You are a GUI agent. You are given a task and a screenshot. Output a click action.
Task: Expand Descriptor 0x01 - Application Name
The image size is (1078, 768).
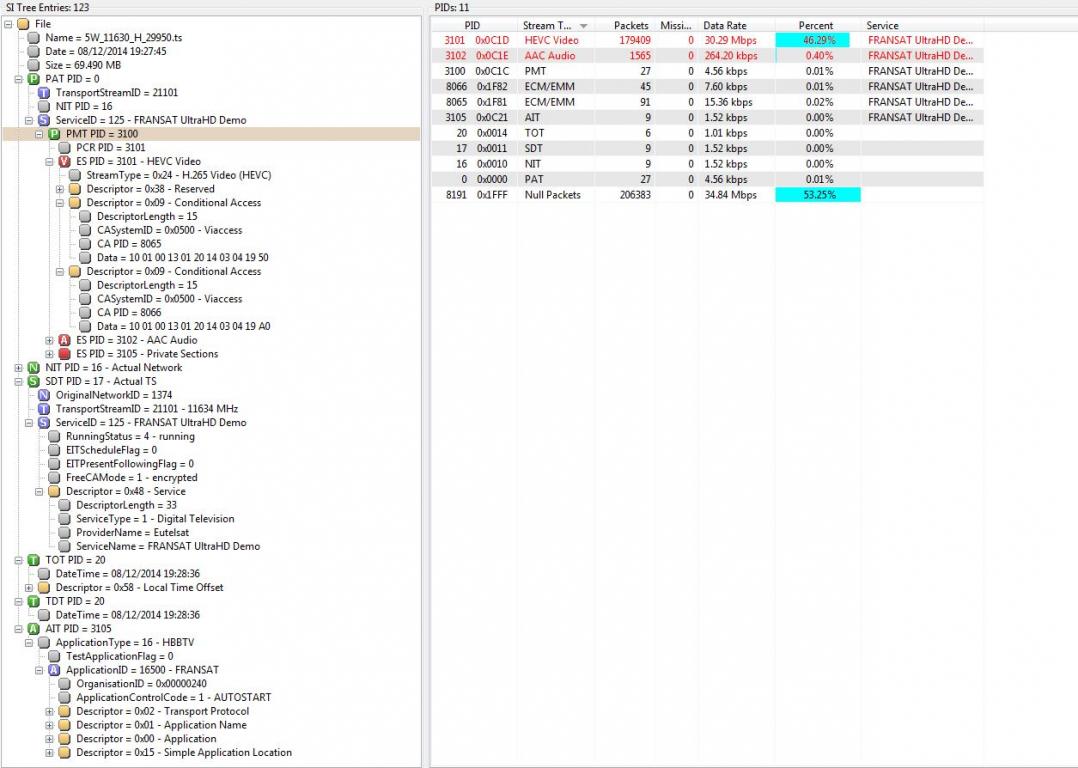pos(50,725)
